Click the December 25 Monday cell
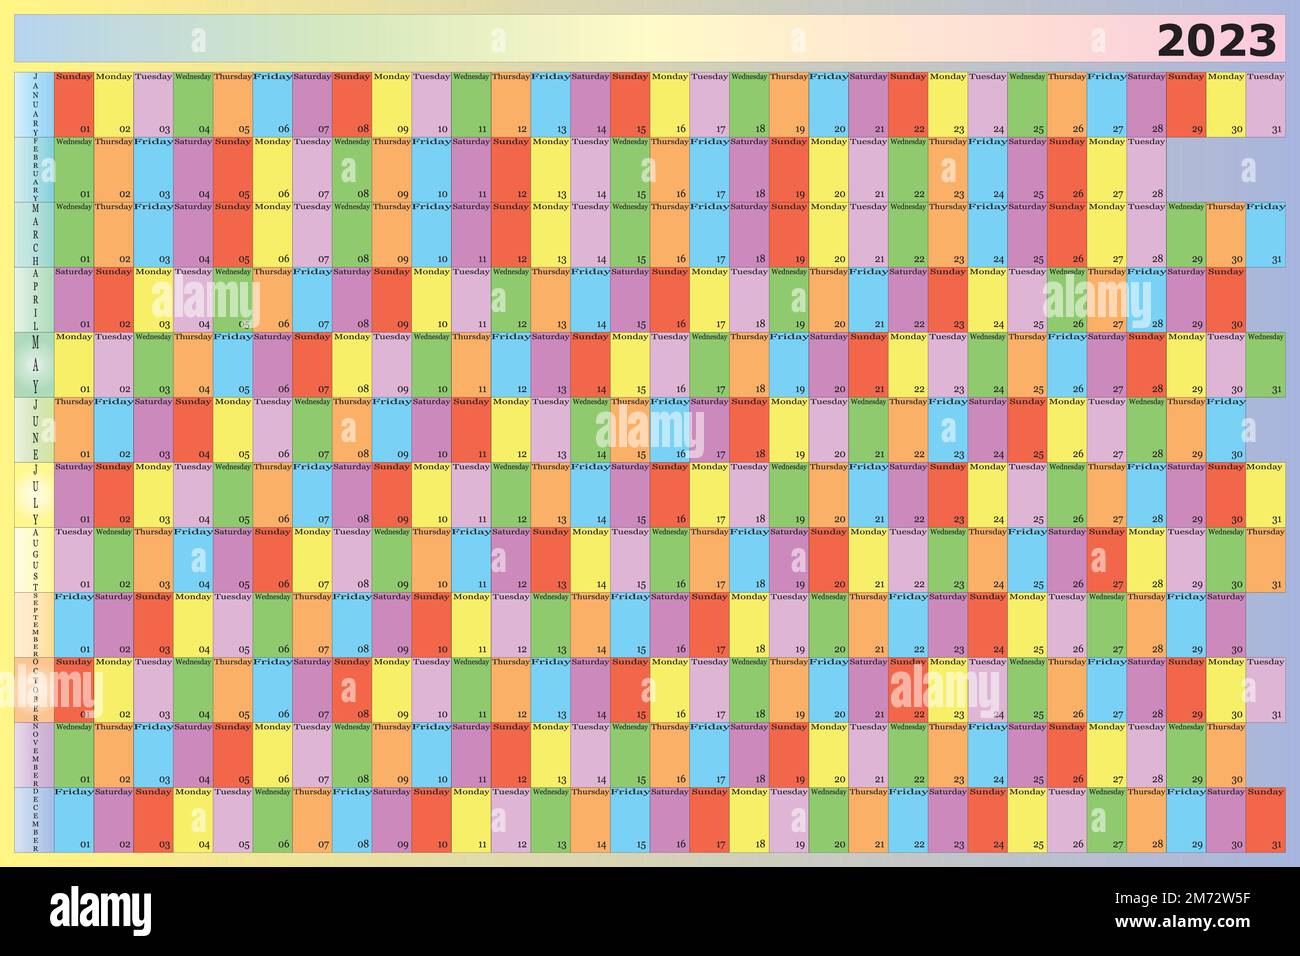Viewport: 1300px width, 956px height. click(x=1027, y=819)
